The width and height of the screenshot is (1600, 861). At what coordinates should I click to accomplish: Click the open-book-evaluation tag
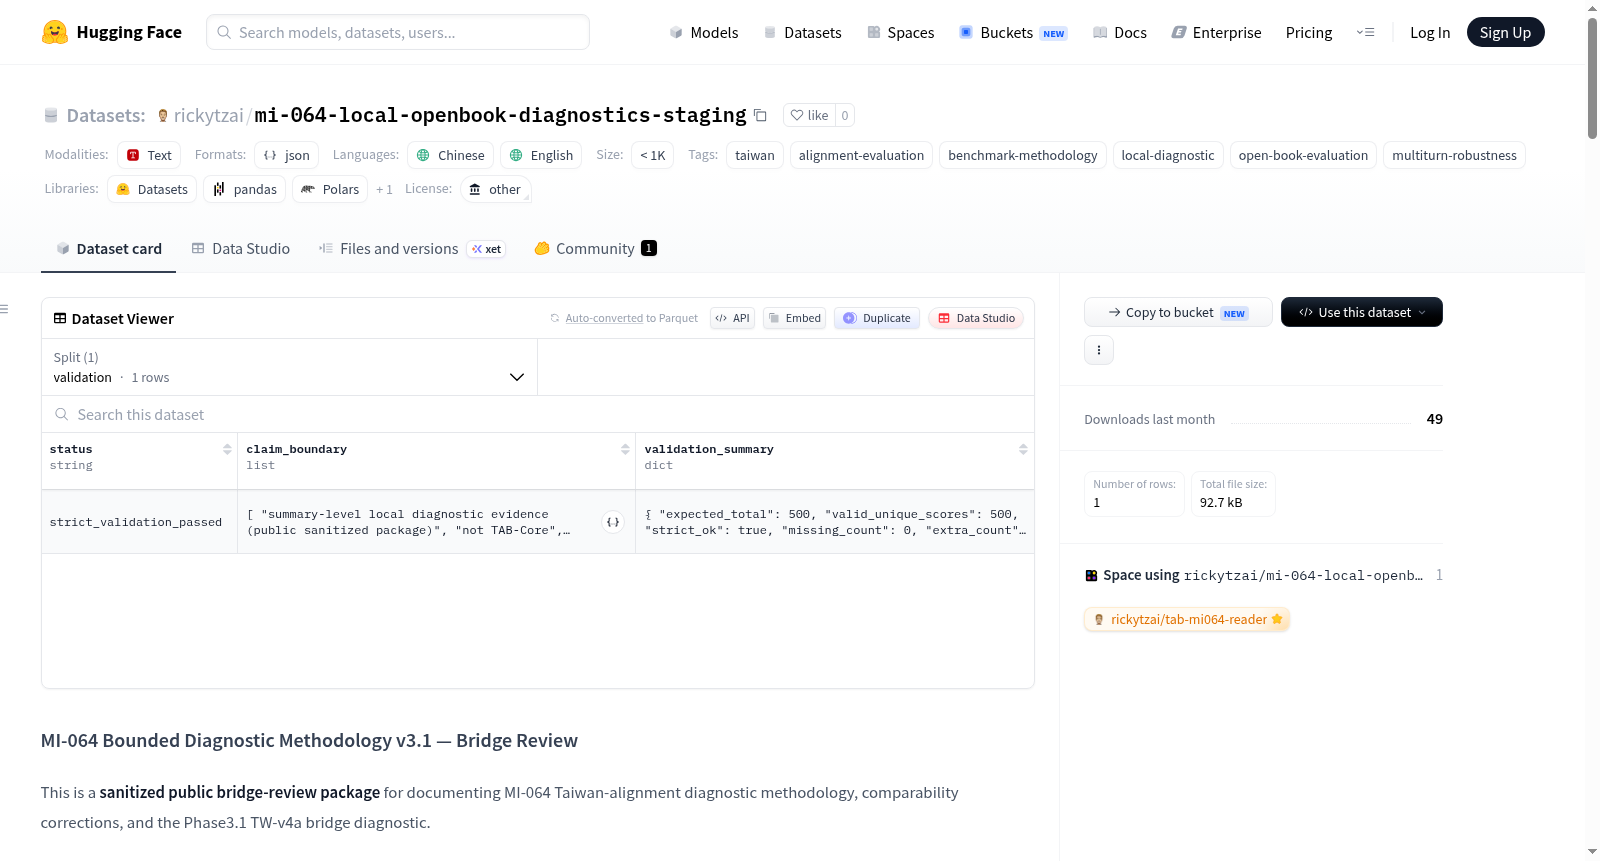(x=1303, y=155)
